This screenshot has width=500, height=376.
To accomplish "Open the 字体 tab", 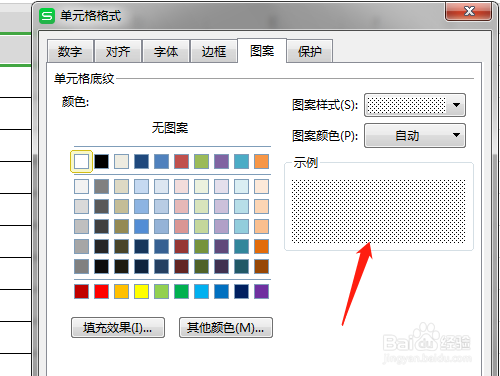I will tap(166, 51).
